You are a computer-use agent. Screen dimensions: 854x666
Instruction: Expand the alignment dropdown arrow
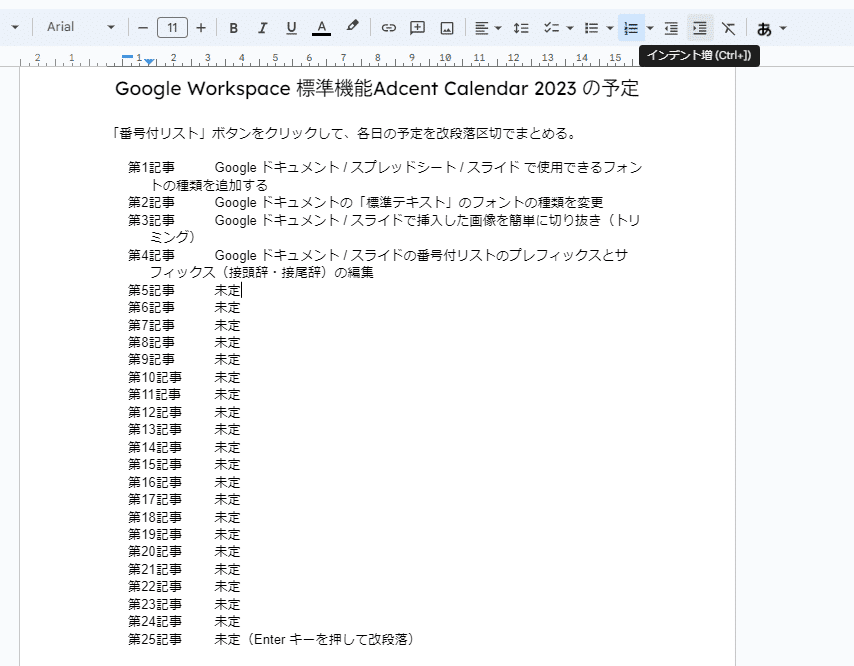[x=498, y=28]
